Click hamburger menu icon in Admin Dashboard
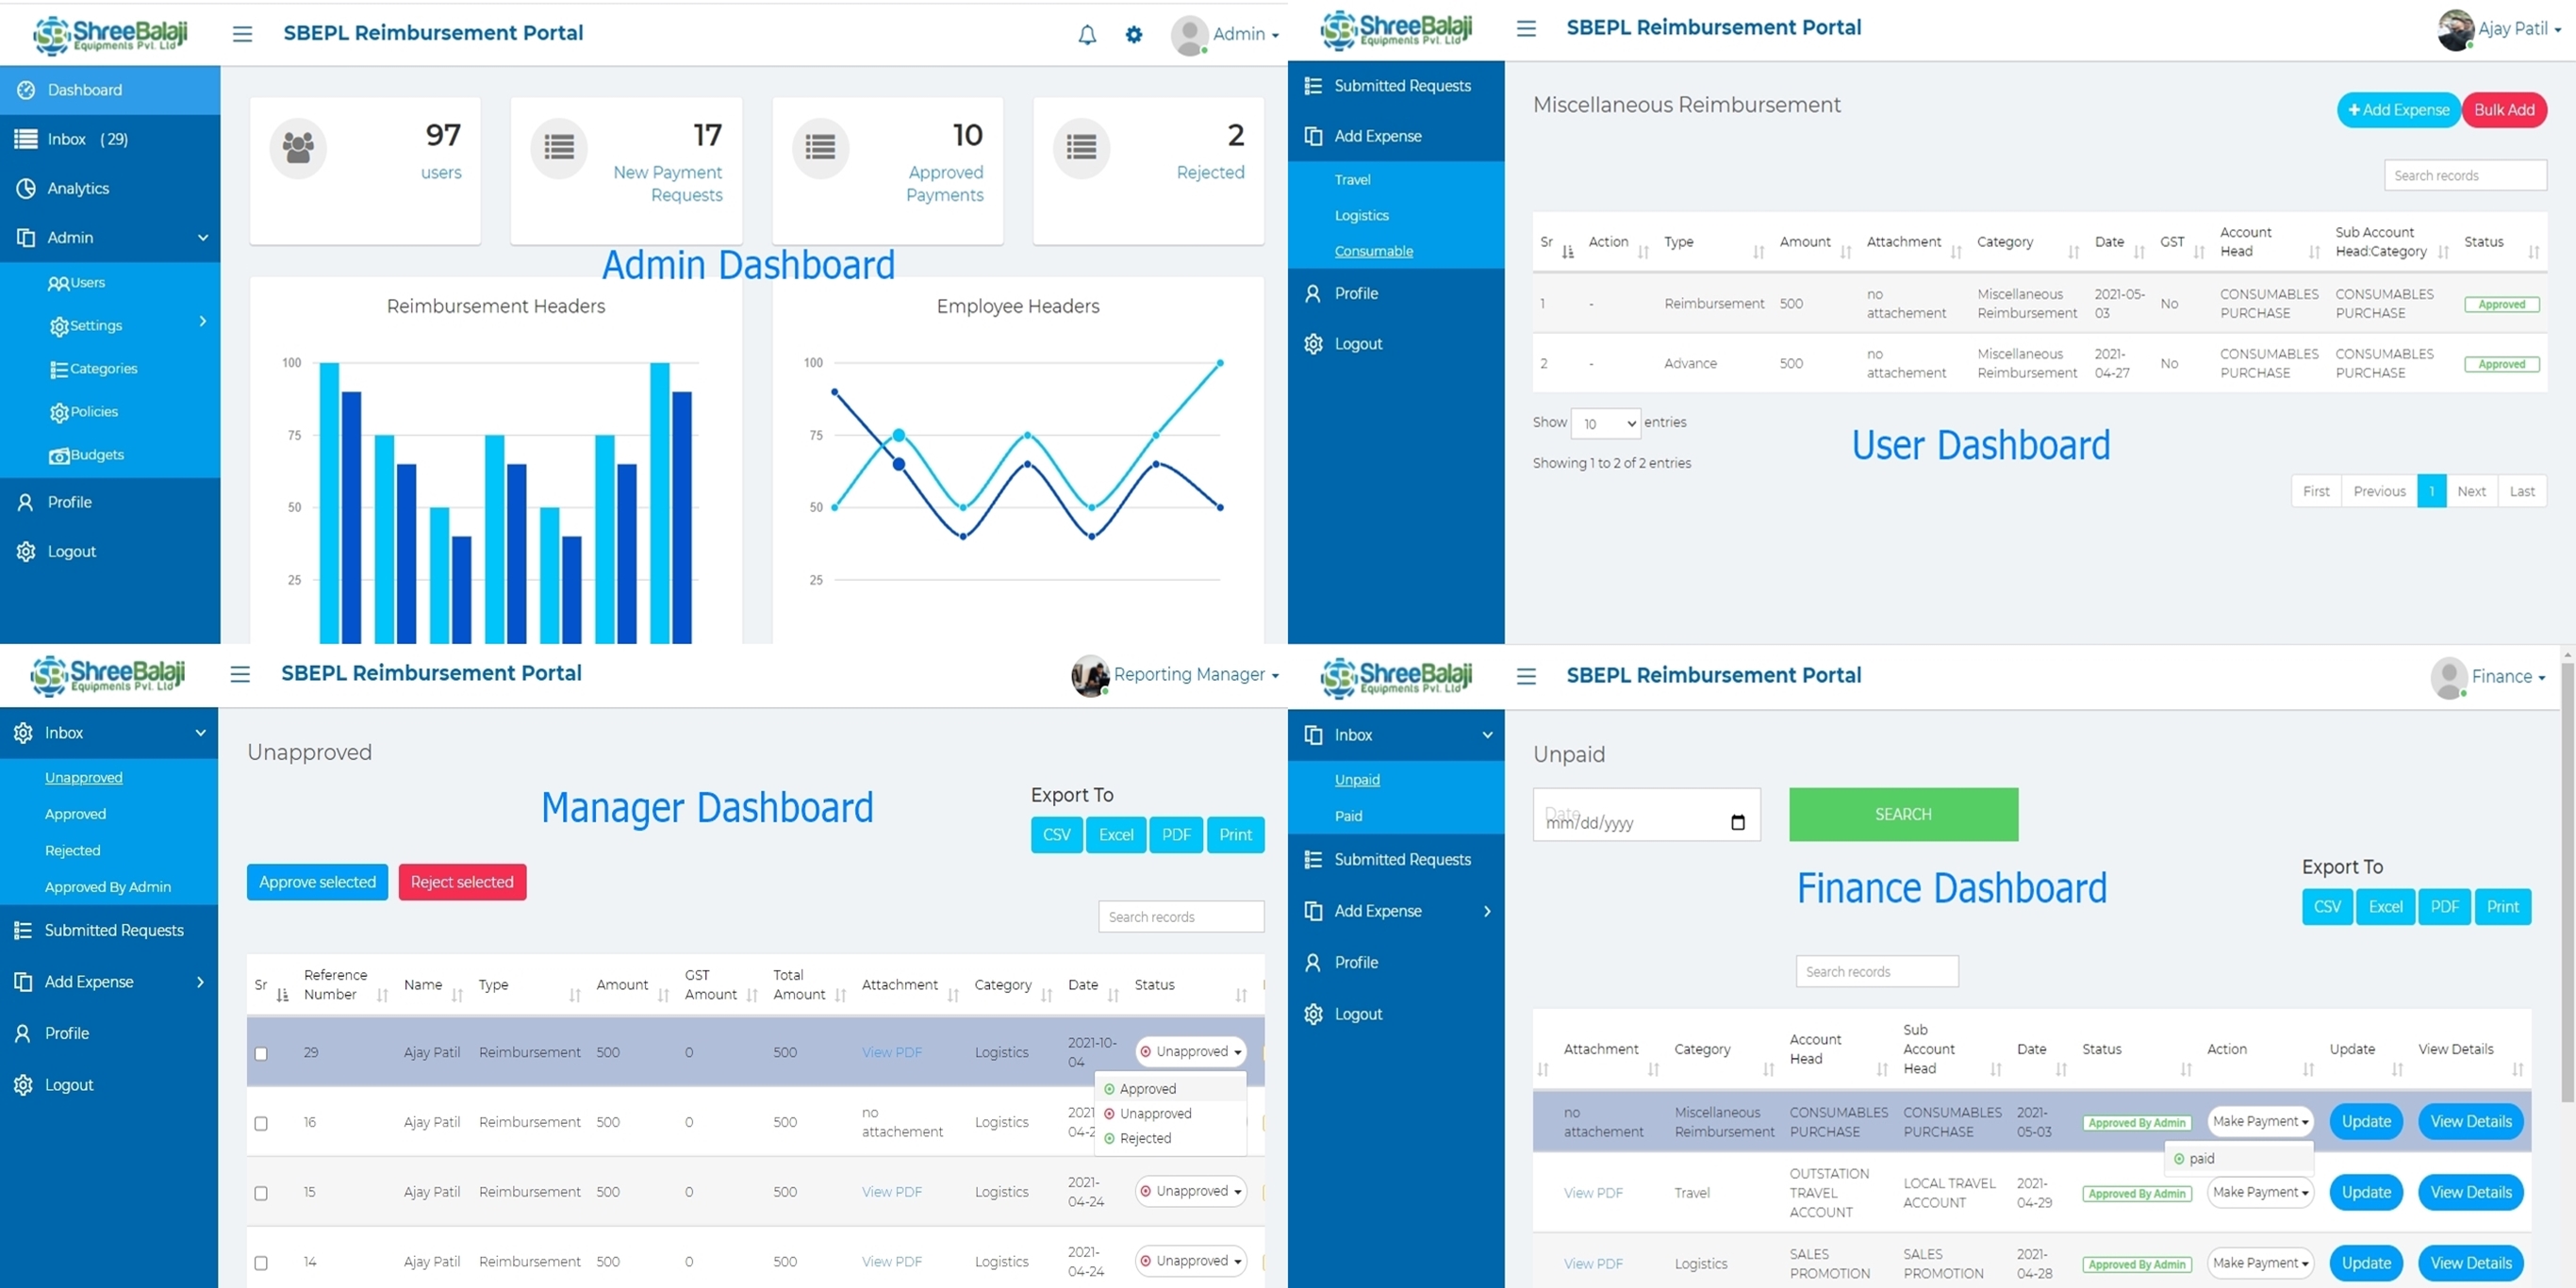The height and width of the screenshot is (1288, 2576). click(242, 34)
